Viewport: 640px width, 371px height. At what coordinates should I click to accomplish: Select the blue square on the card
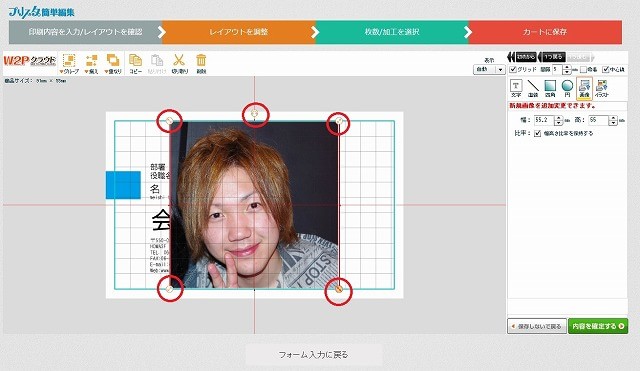[x=123, y=185]
